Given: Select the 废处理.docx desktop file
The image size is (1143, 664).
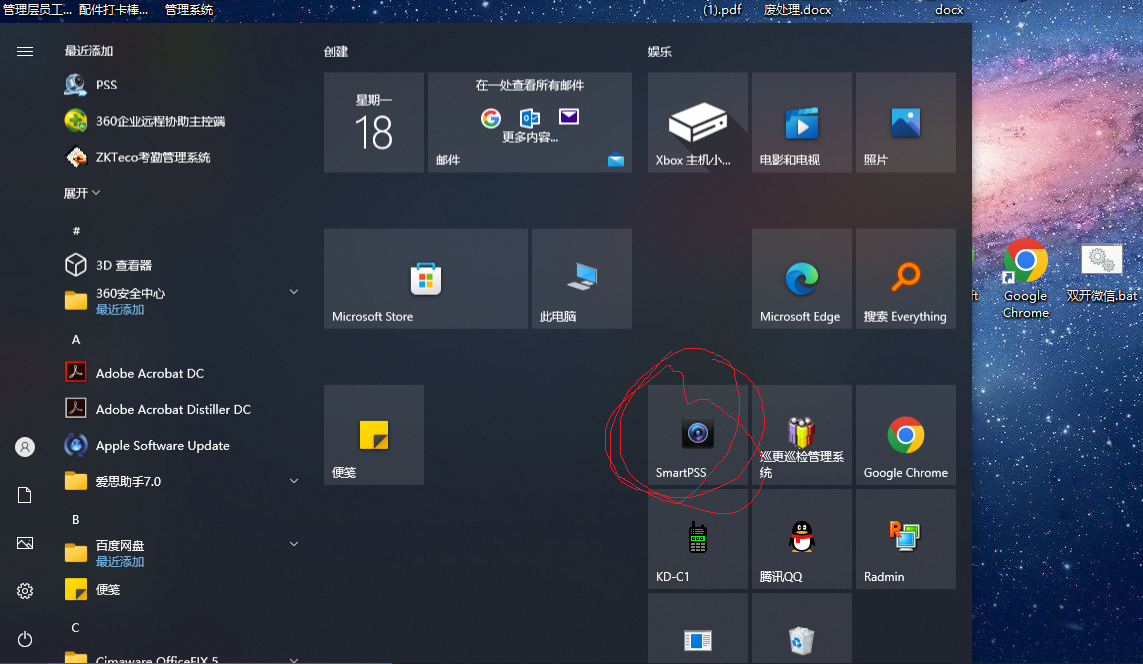Looking at the screenshot, I should 797,9.
